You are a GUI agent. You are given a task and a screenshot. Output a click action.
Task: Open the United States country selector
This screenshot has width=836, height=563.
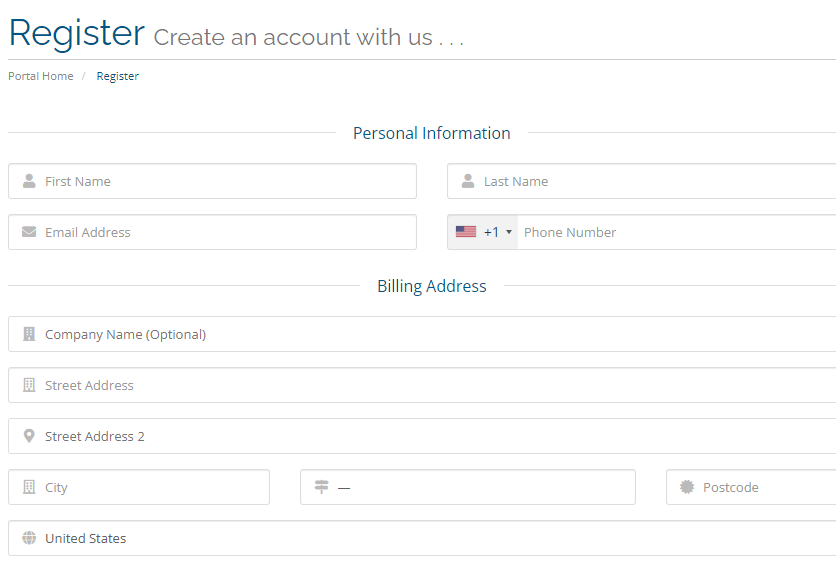[x=422, y=538]
